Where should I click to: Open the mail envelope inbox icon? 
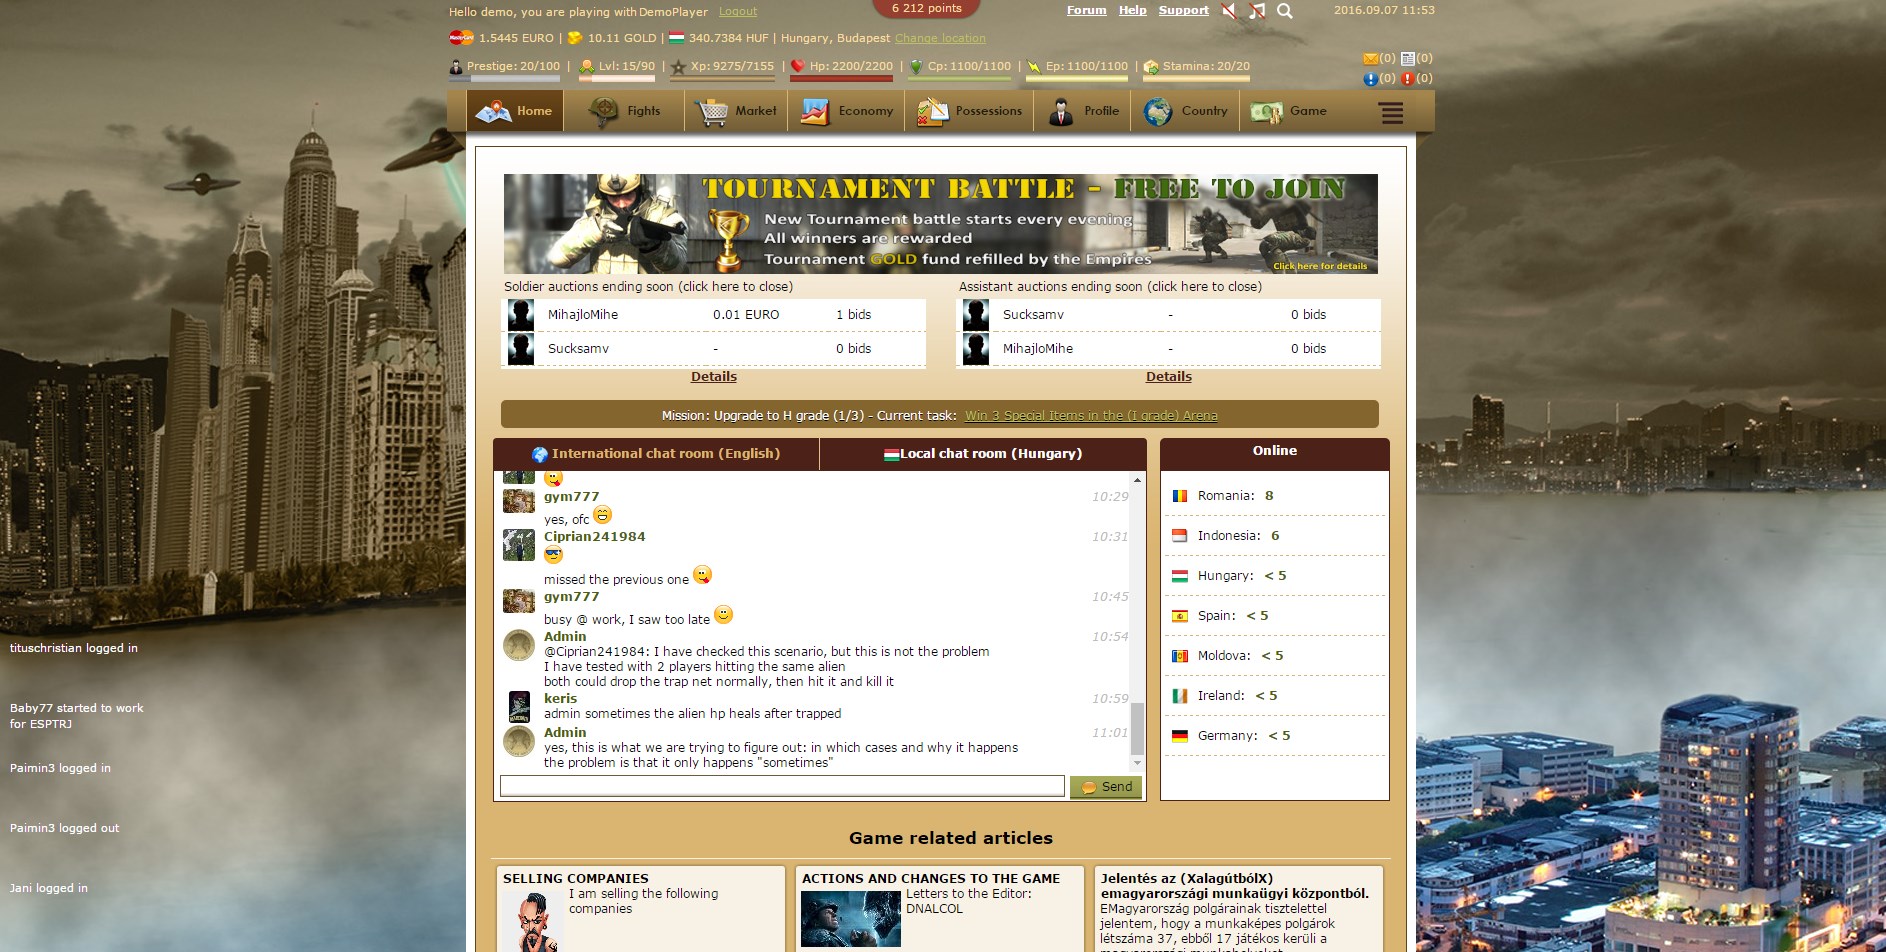coord(1370,59)
